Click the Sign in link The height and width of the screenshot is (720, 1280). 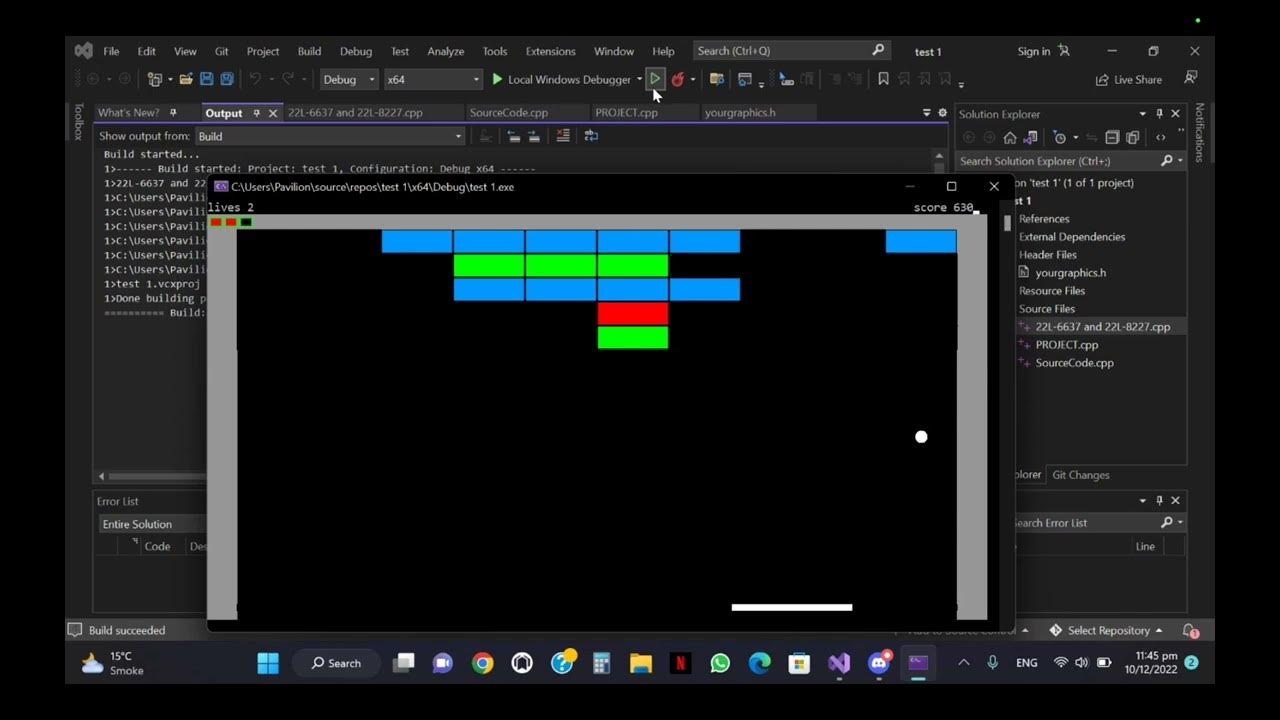(1034, 51)
